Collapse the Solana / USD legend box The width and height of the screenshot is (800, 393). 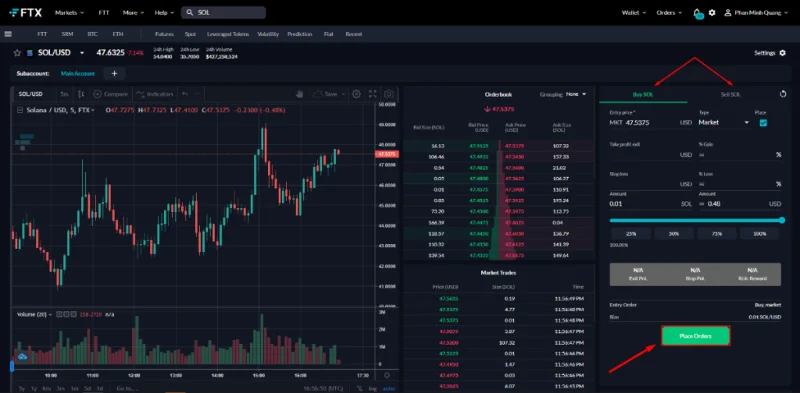(20, 110)
